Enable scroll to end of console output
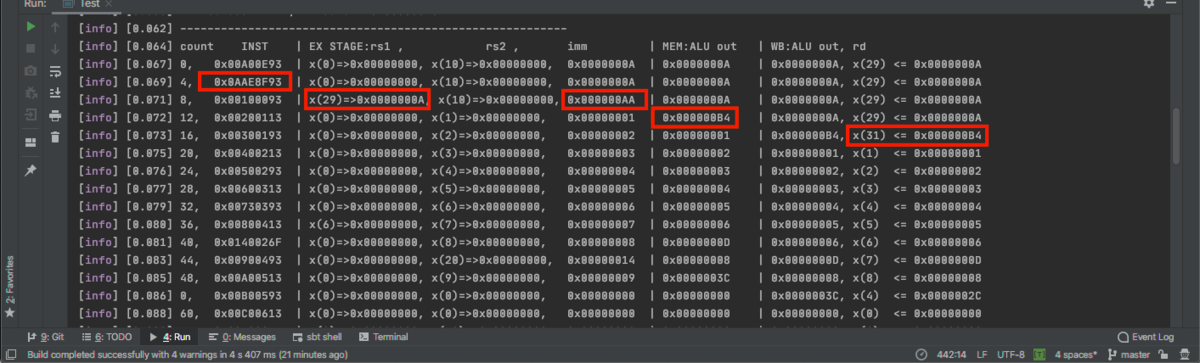Image resolution: width=1200 pixels, height=363 pixels. point(55,93)
